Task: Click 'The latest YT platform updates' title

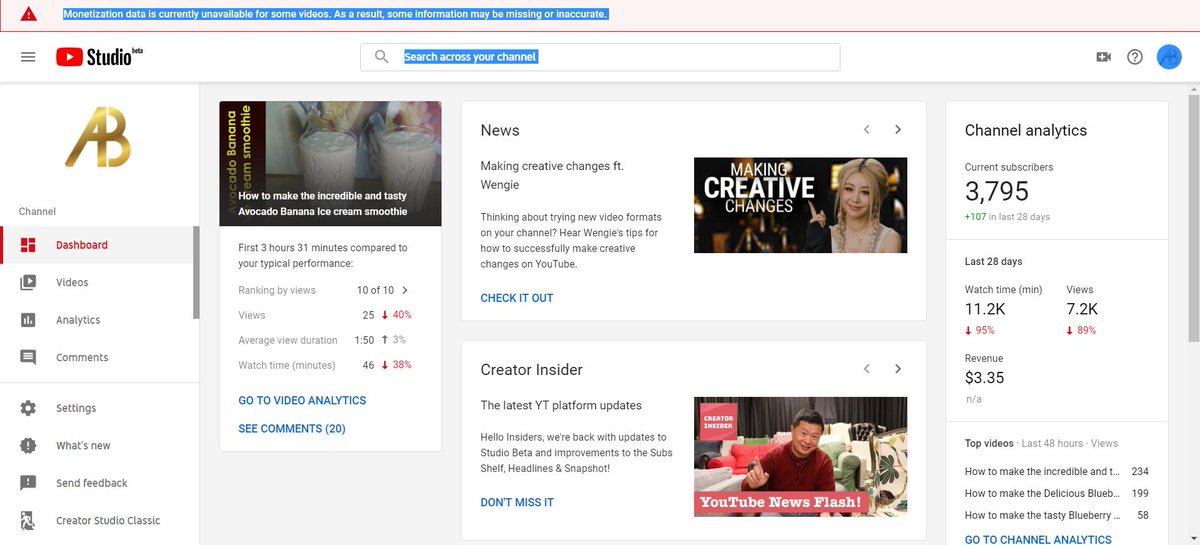Action: coord(561,405)
